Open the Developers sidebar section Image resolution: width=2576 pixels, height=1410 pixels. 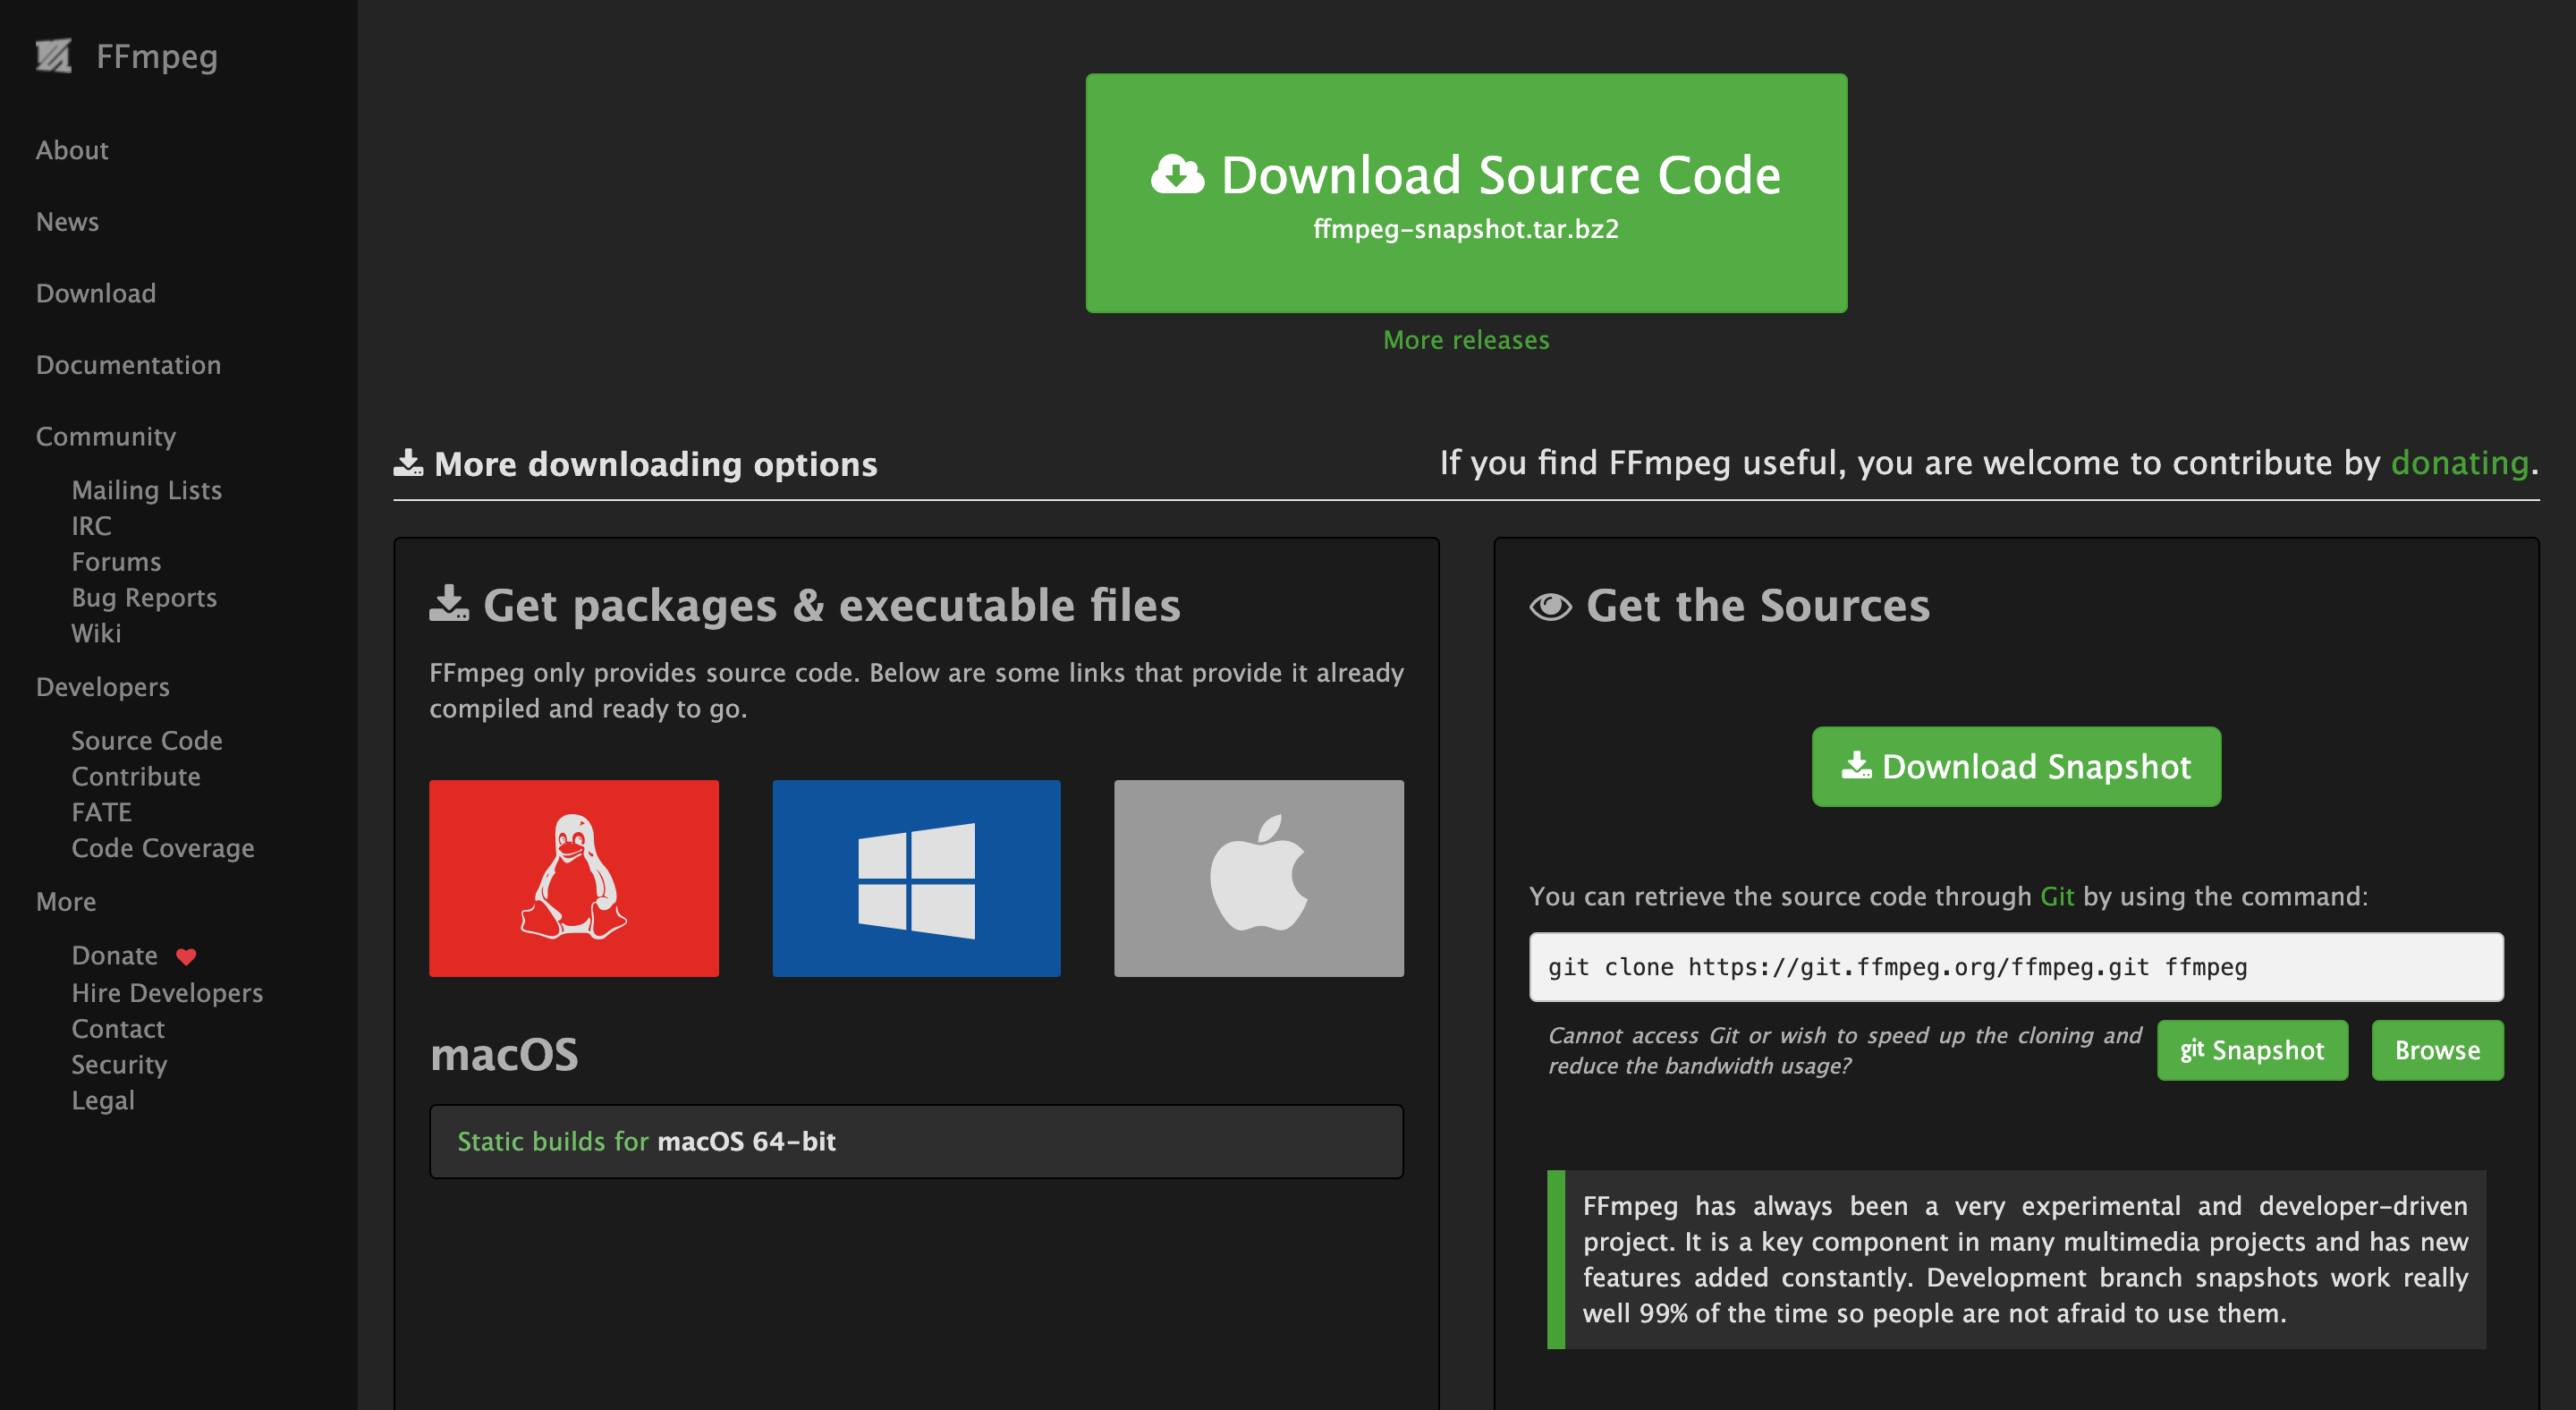[x=103, y=687]
